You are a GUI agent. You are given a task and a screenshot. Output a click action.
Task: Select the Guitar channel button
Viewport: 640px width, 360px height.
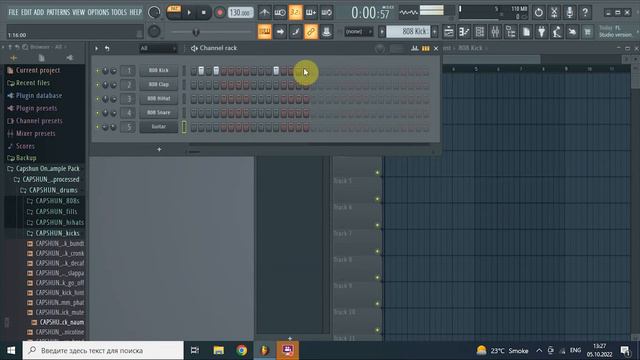tap(158, 127)
